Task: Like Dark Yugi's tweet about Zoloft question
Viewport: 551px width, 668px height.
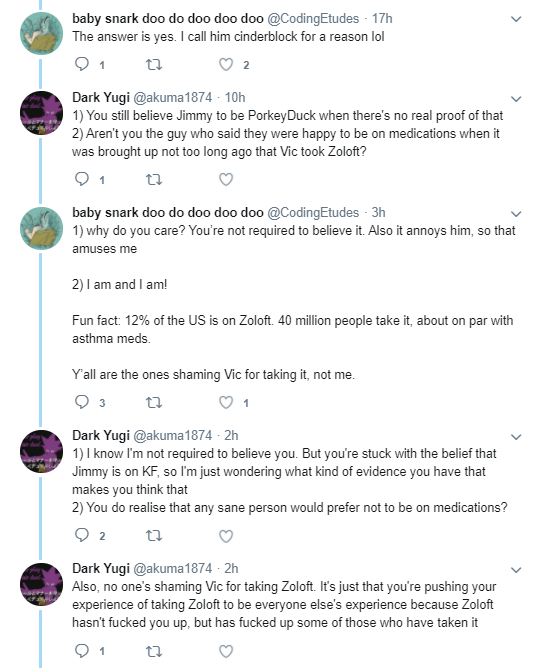Action: tap(226, 179)
